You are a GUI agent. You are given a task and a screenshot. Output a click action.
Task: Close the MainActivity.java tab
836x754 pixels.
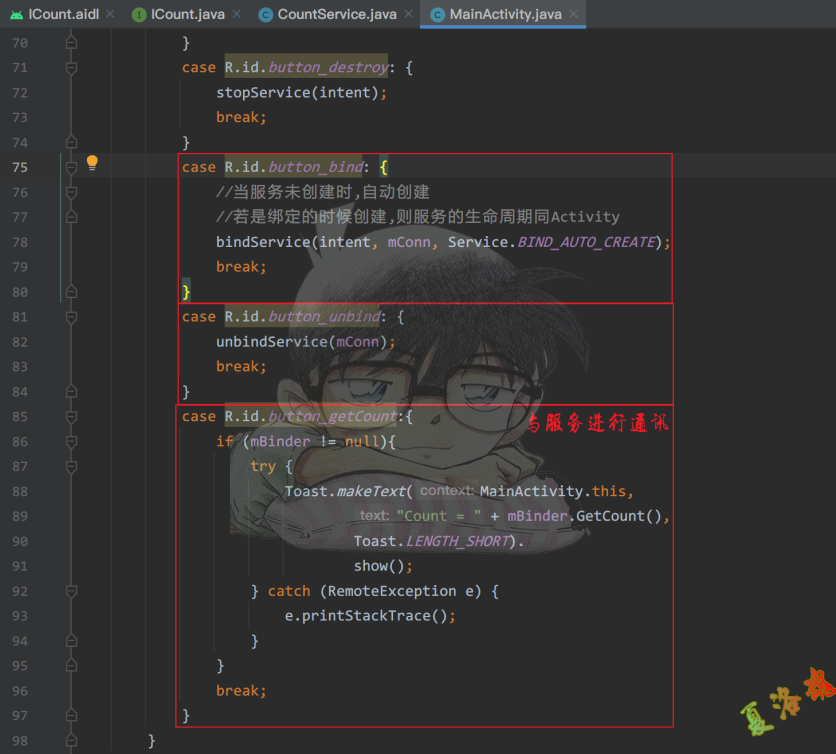coord(574,15)
